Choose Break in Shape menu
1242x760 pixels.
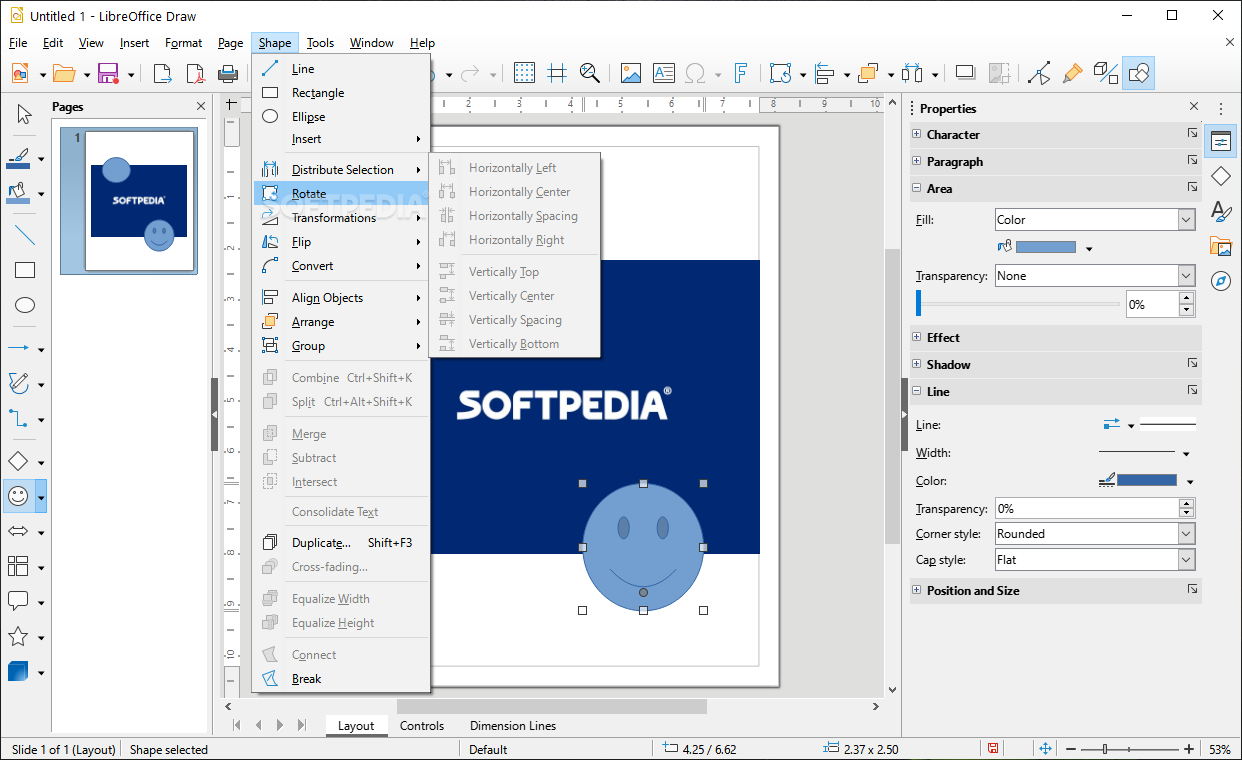click(341, 679)
